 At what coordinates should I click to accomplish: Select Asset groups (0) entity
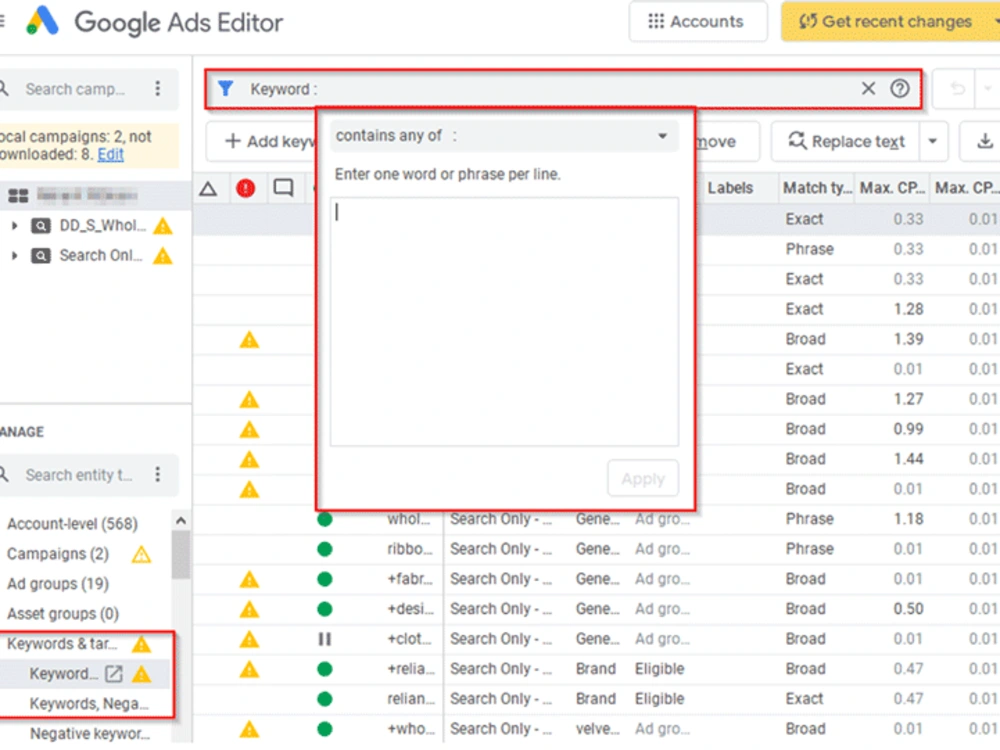(x=63, y=614)
